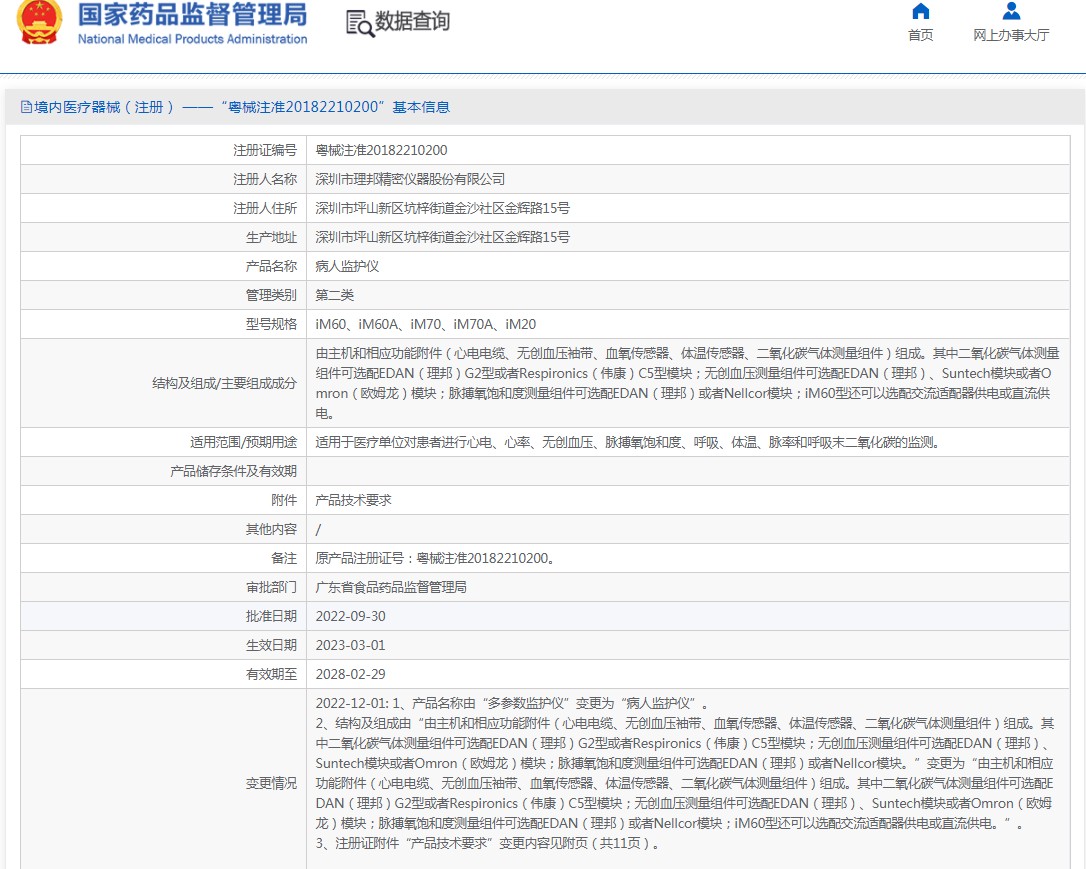This screenshot has width=1086, height=869.
Task: Click the 管理类别 label
Action: tap(271, 296)
